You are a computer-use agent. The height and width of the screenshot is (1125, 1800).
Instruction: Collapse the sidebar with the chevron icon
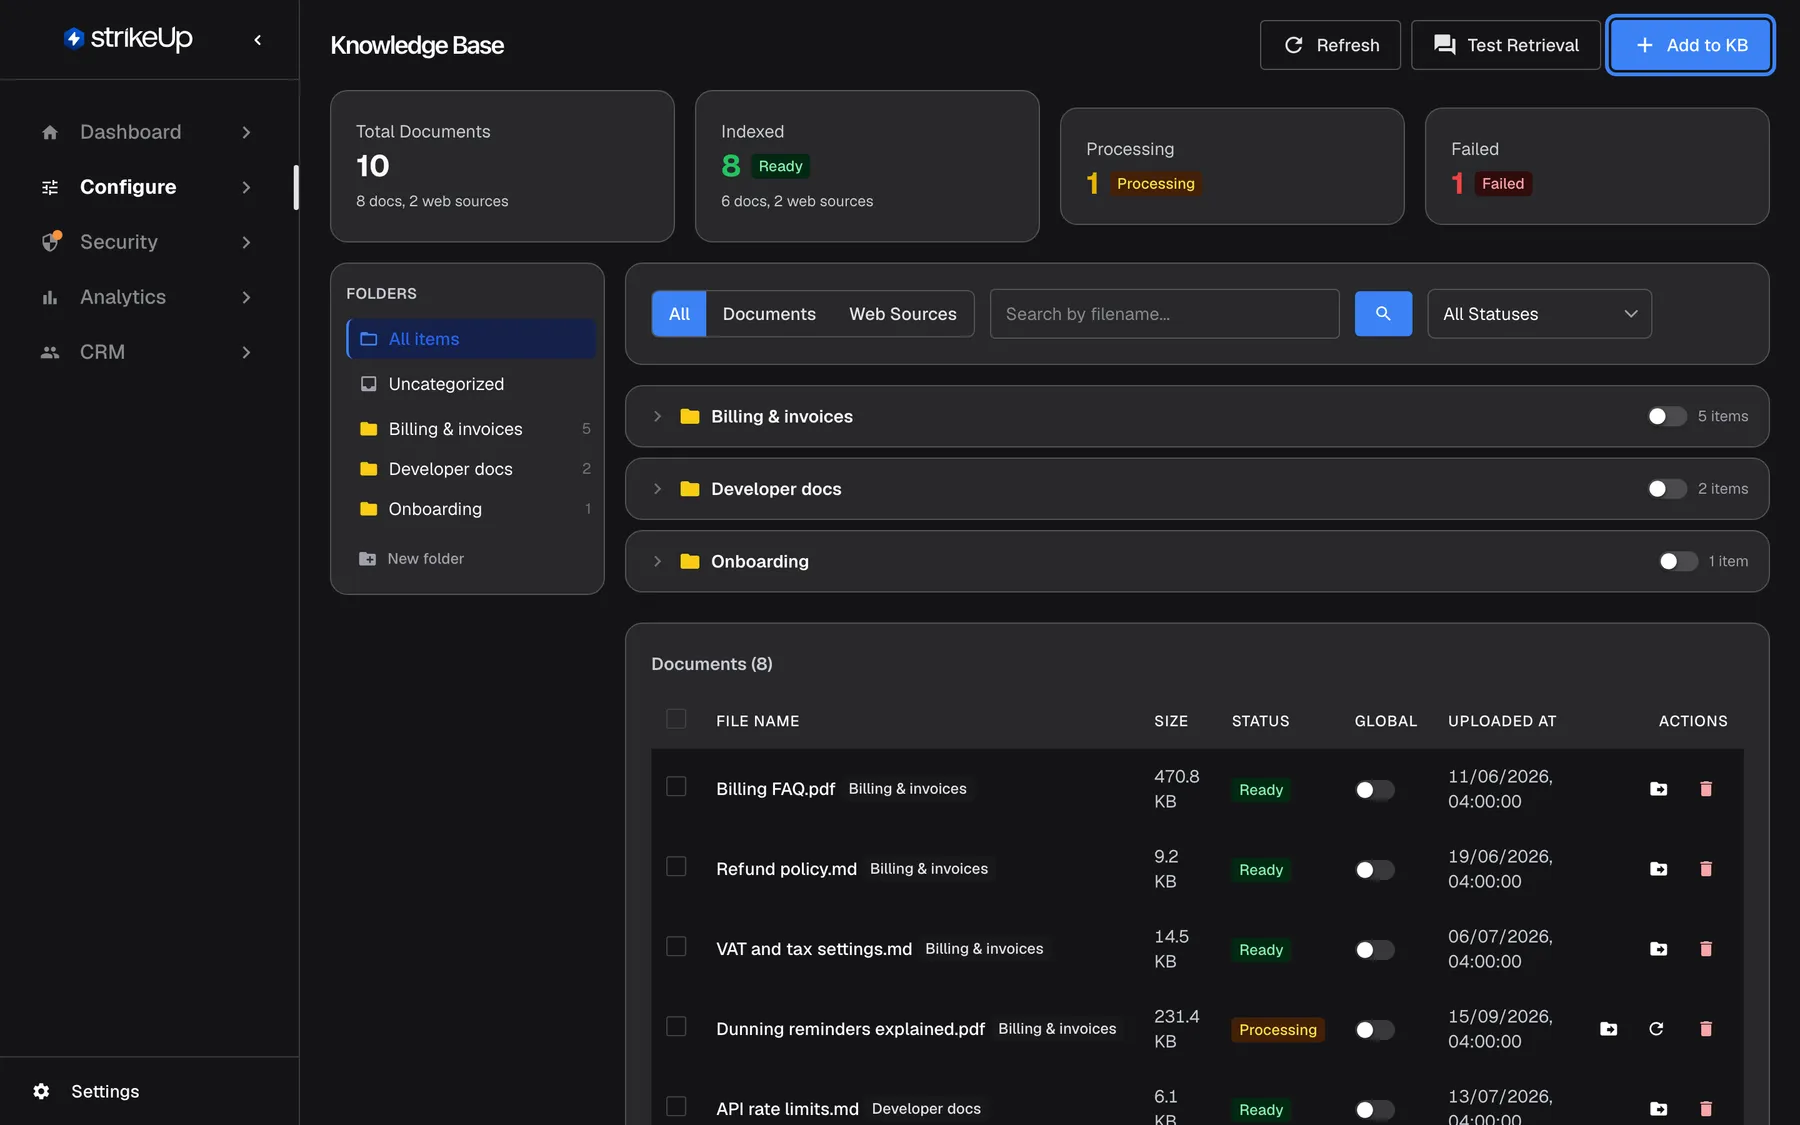coord(258,40)
